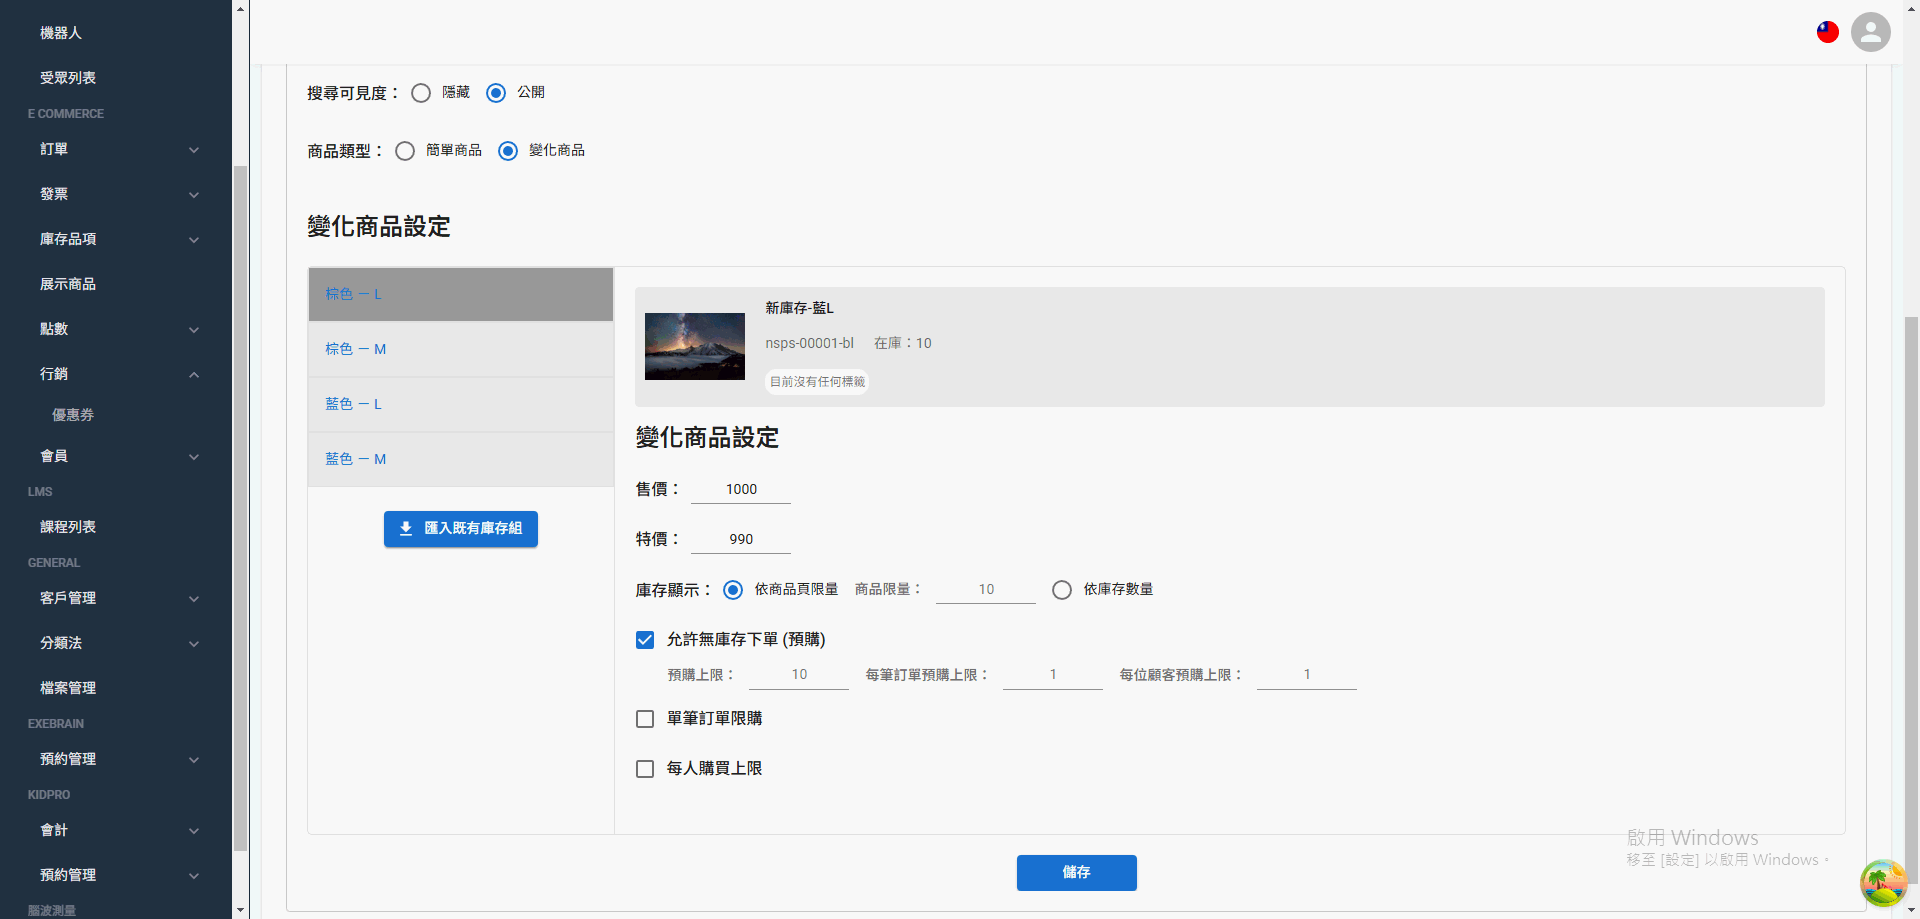Click the 每筆訂單預購上限 input field
The width and height of the screenshot is (1920, 919).
click(x=1053, y=675)
